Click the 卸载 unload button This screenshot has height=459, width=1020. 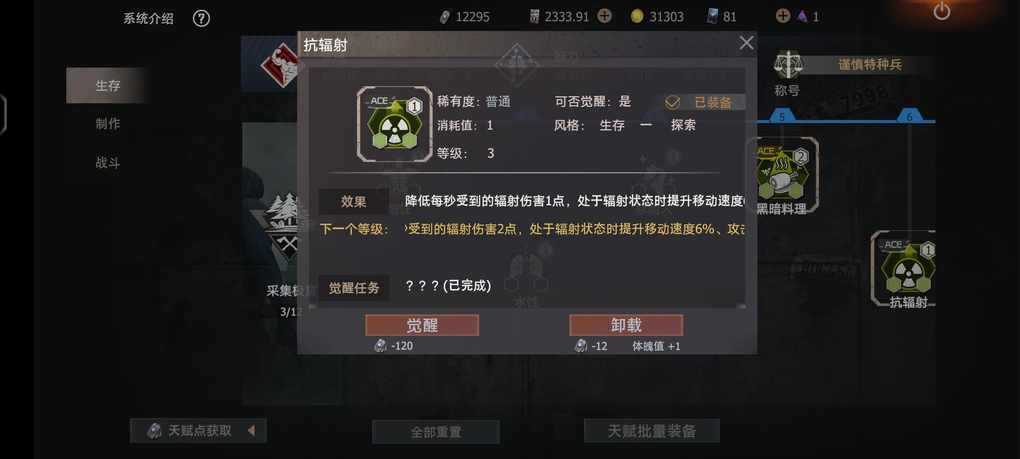pos(626,325)
